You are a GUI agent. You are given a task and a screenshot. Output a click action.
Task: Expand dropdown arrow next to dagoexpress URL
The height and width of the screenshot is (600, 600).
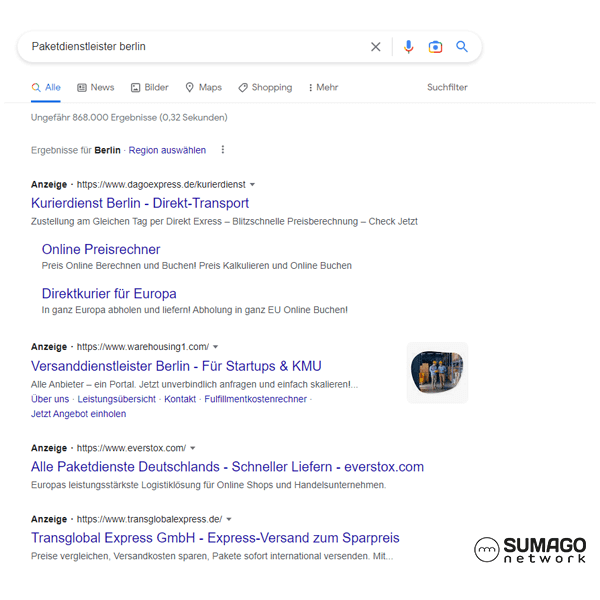[252, 184]
